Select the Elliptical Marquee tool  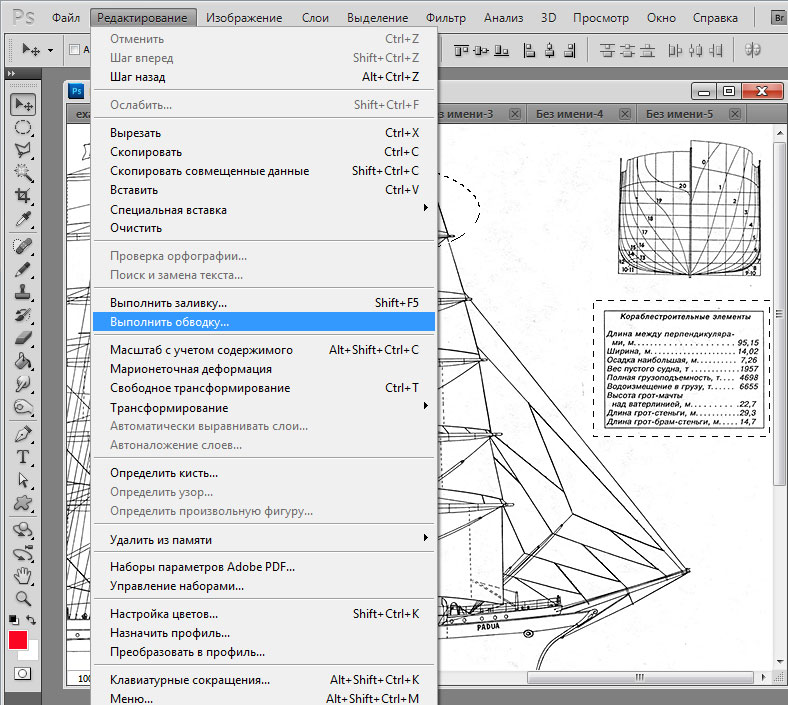tap(22, 127)
